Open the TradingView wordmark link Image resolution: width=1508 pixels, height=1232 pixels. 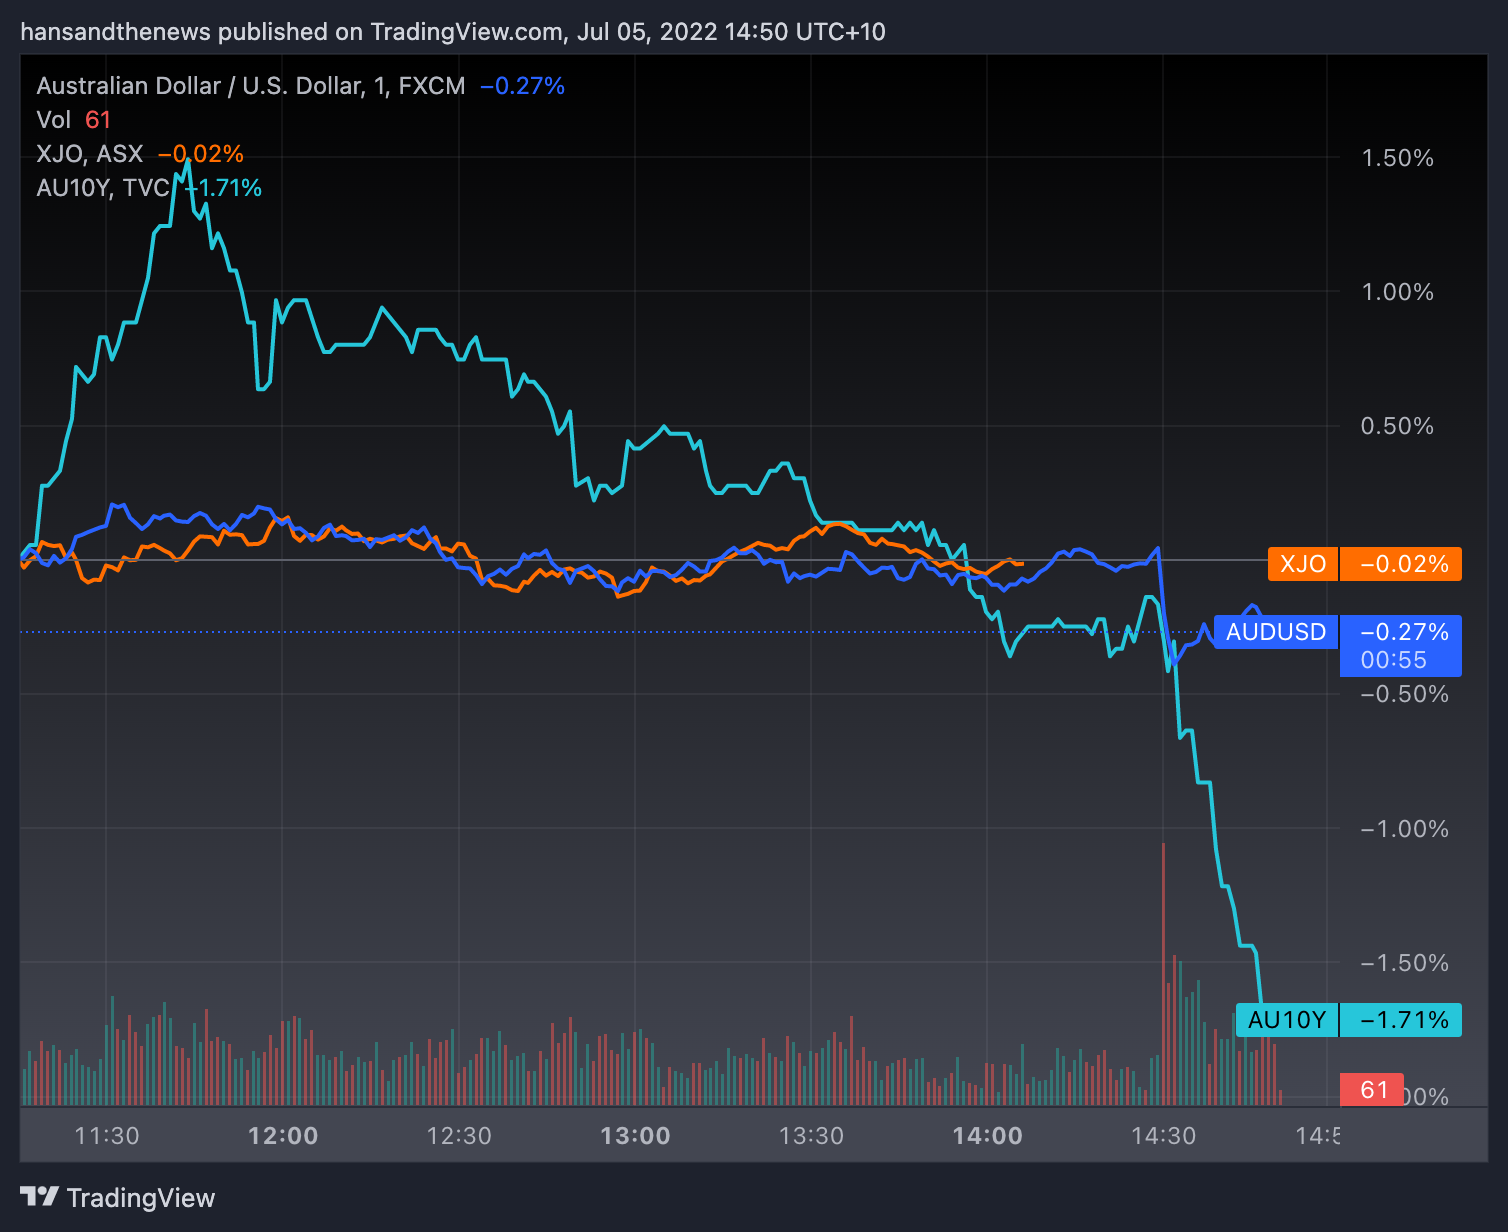(x=140, y=1198)
